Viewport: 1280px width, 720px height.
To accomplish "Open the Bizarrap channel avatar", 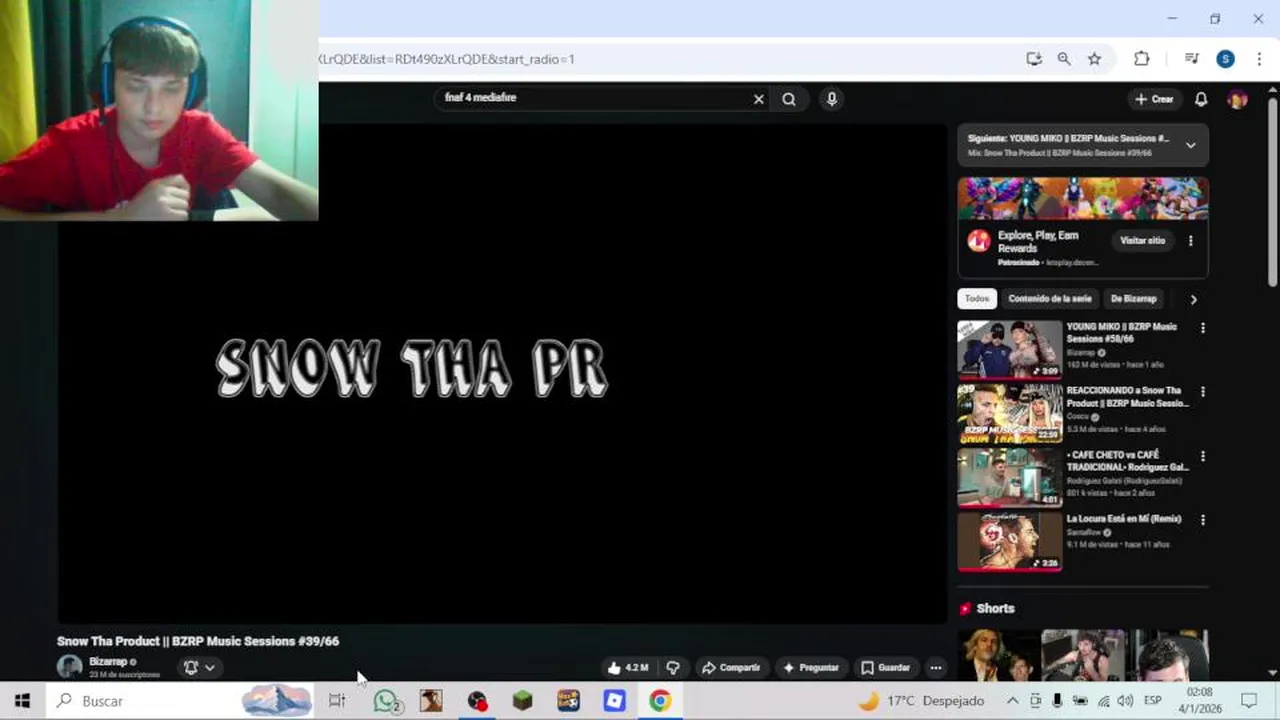I will pyautogui.click(x=69, y=667).
